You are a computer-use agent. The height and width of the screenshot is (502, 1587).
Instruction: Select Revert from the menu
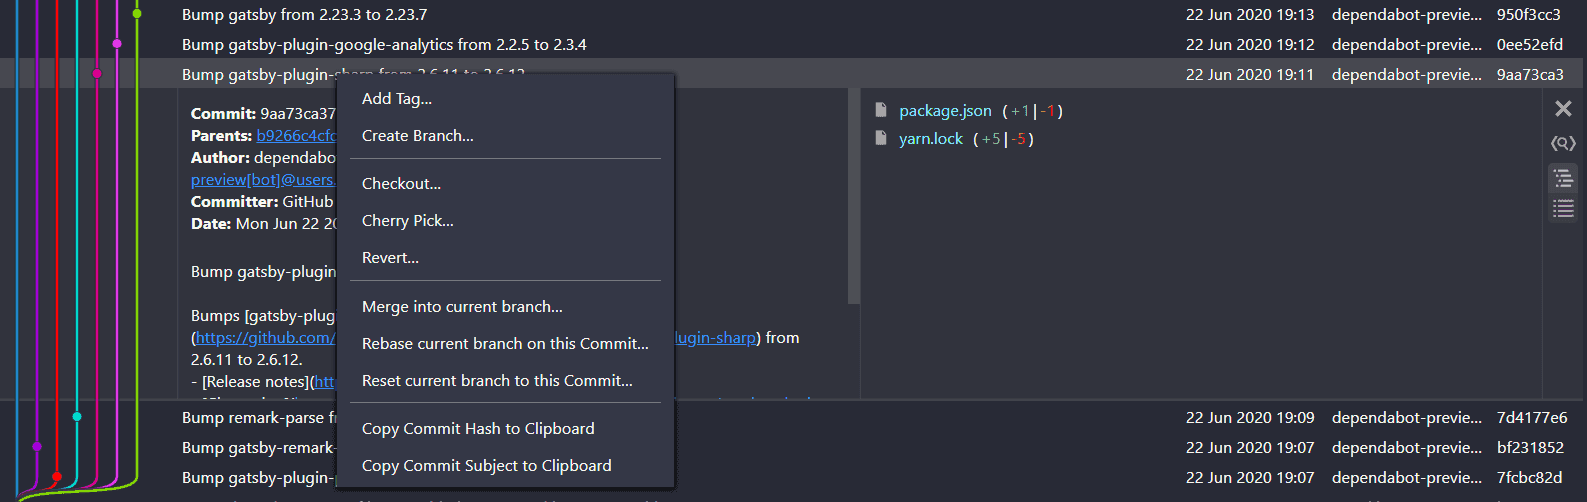[x=390, y=258]
